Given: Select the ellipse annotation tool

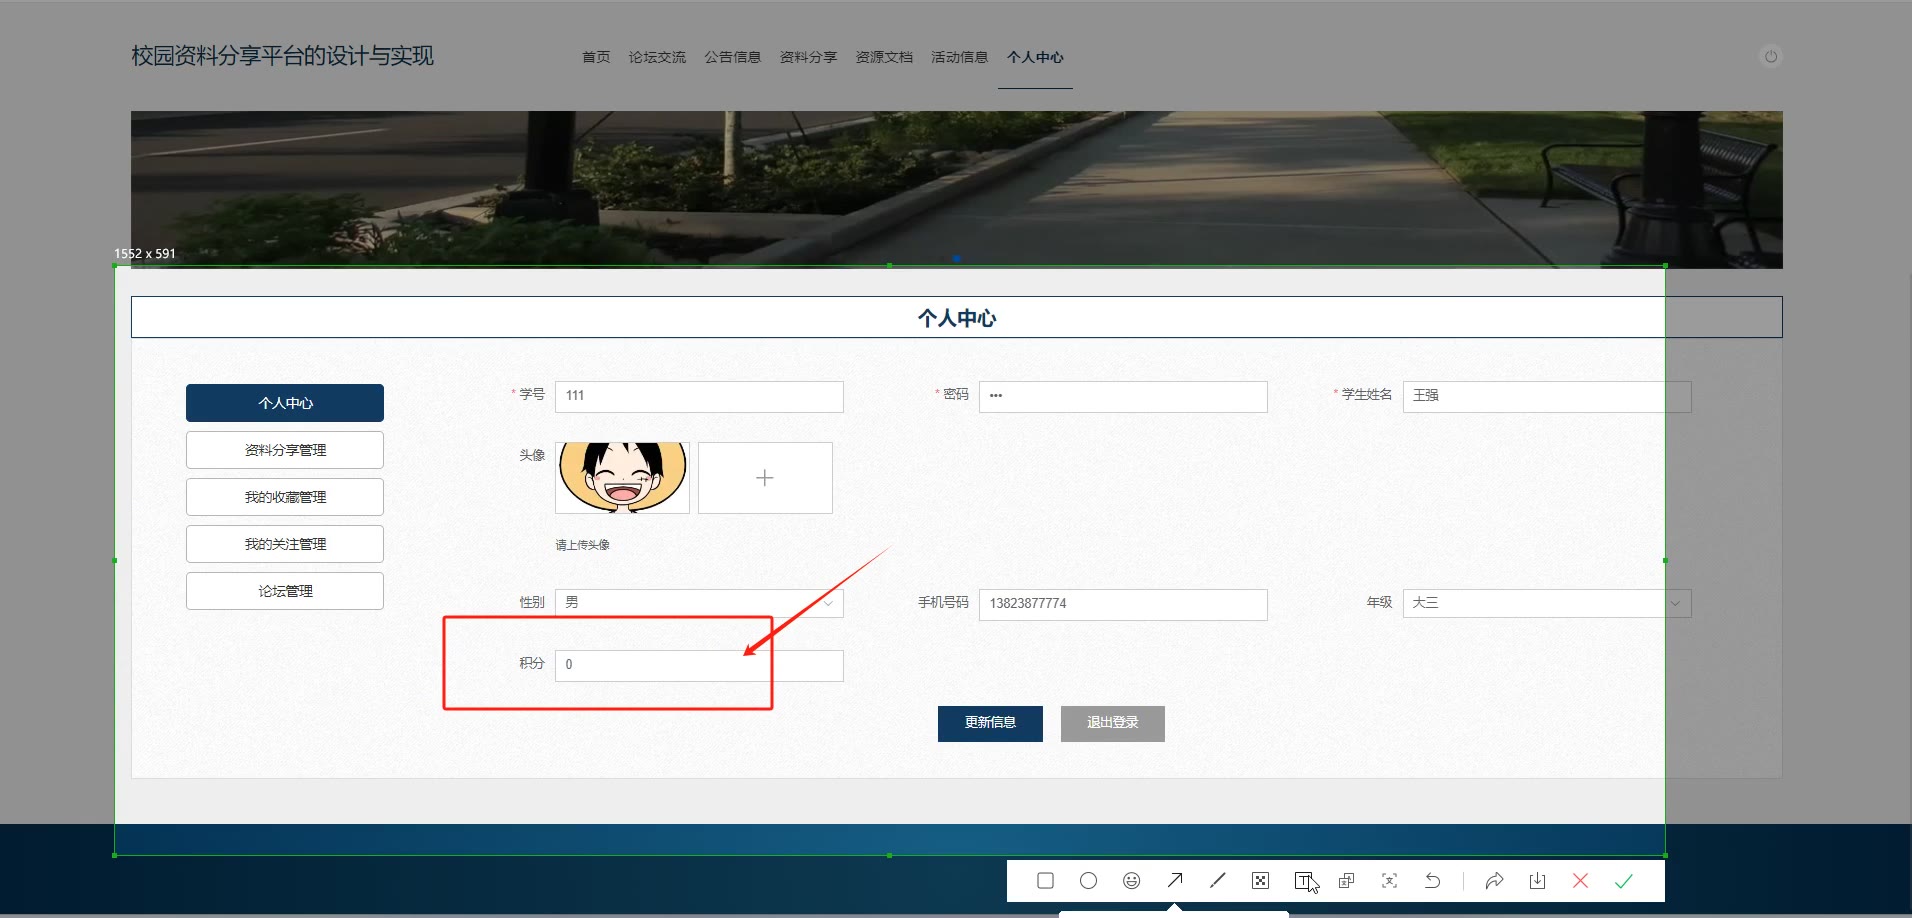Looking at the screenshot, I should point(1088,881).
